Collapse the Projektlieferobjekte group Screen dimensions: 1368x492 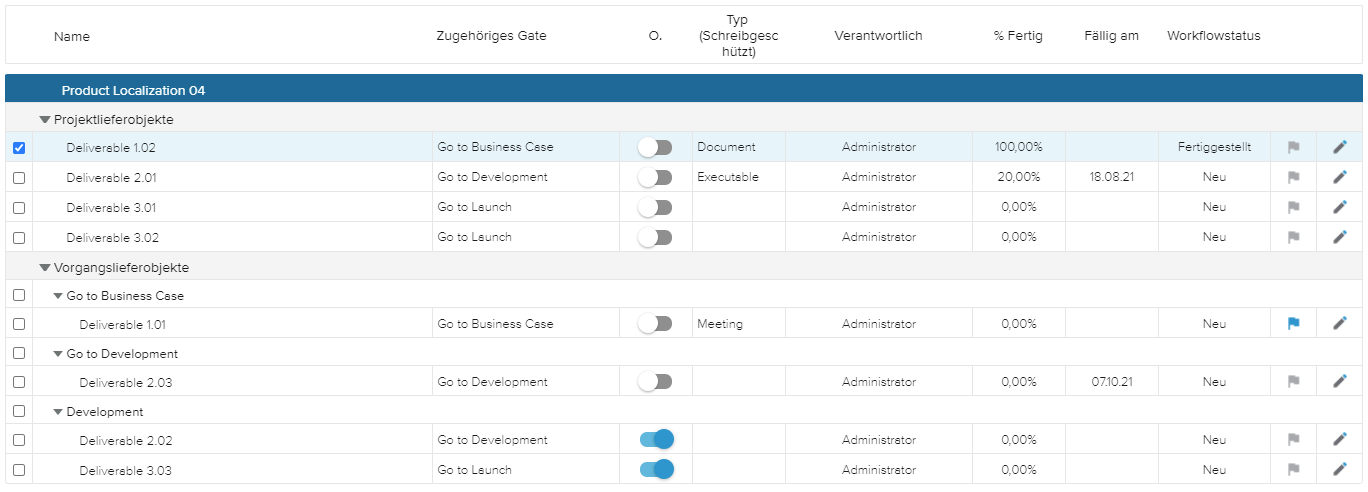(44, 120)
